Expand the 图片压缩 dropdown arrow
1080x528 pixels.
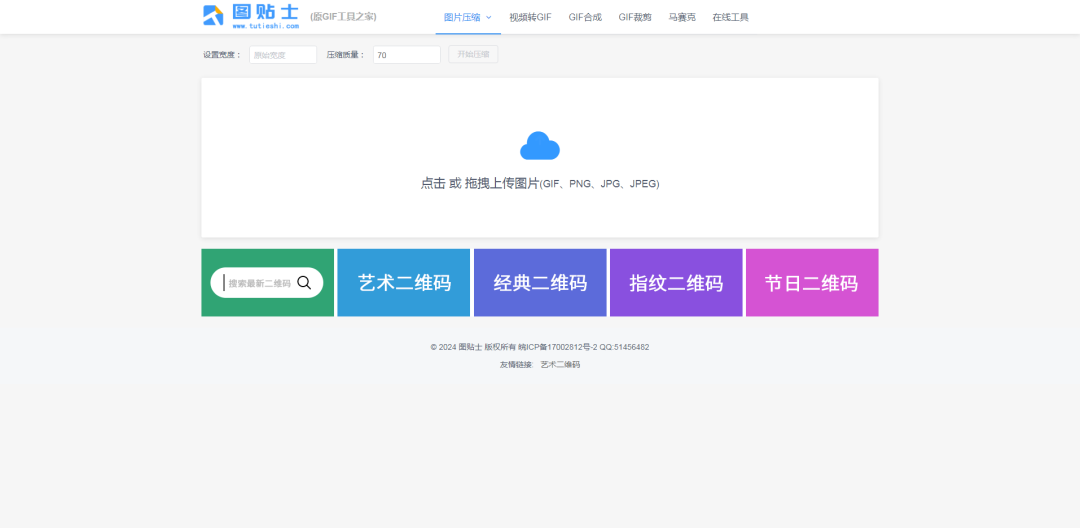(489, 17)
